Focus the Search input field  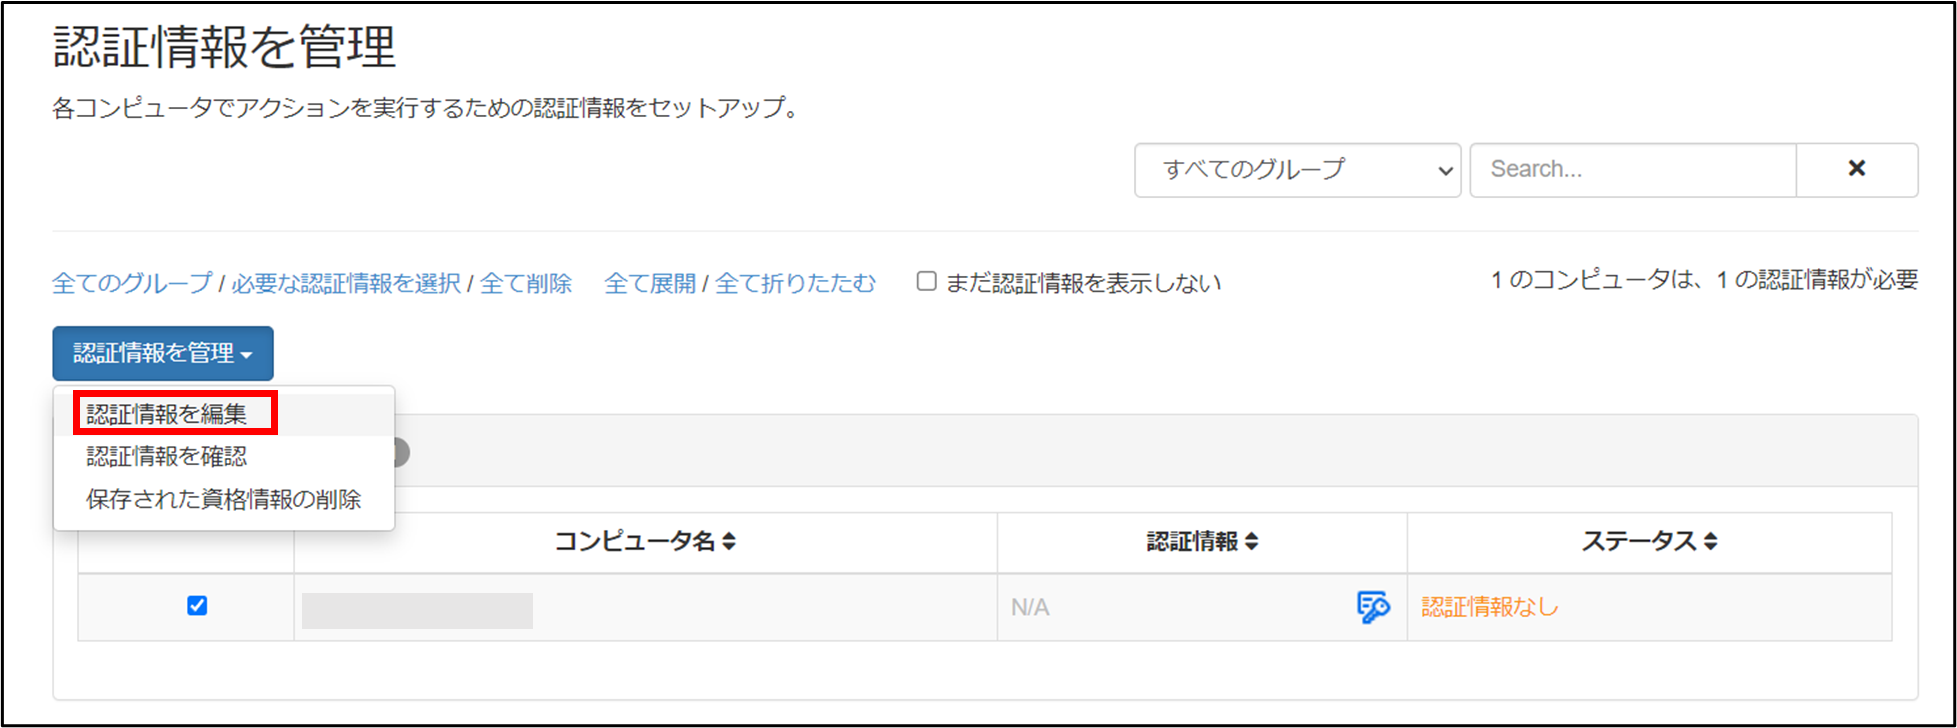click(1633, 170)
